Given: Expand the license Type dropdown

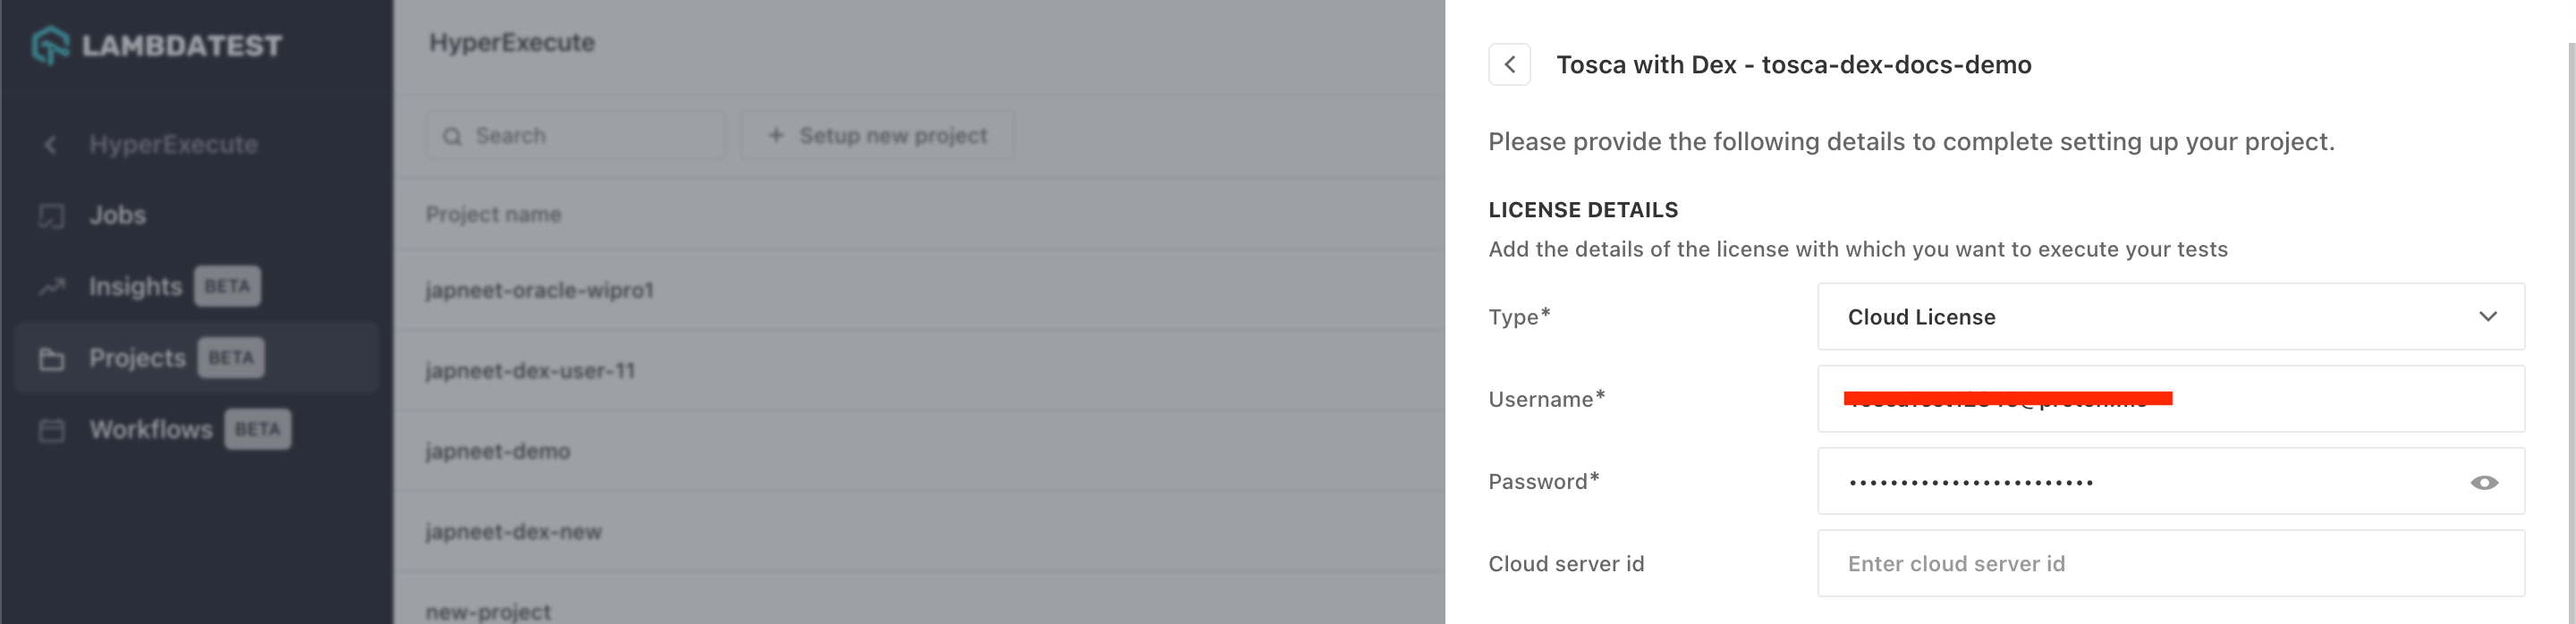Looking at the screenshot, I should click(2168, 317).
